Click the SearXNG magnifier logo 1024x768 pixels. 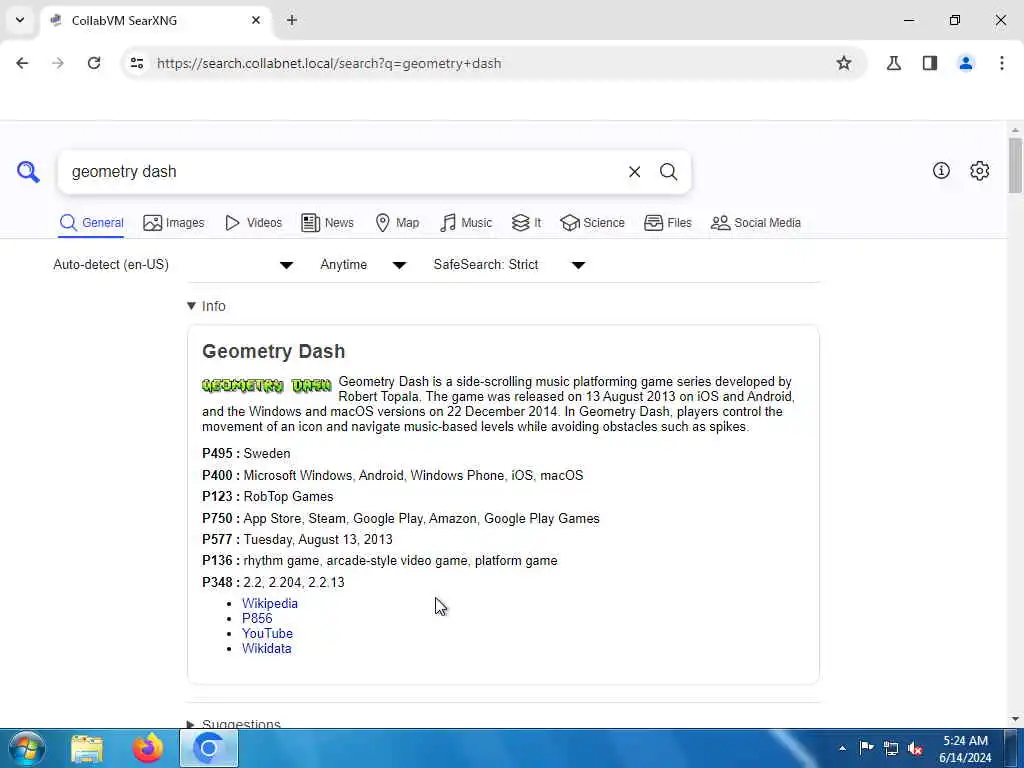click(28, 172)
